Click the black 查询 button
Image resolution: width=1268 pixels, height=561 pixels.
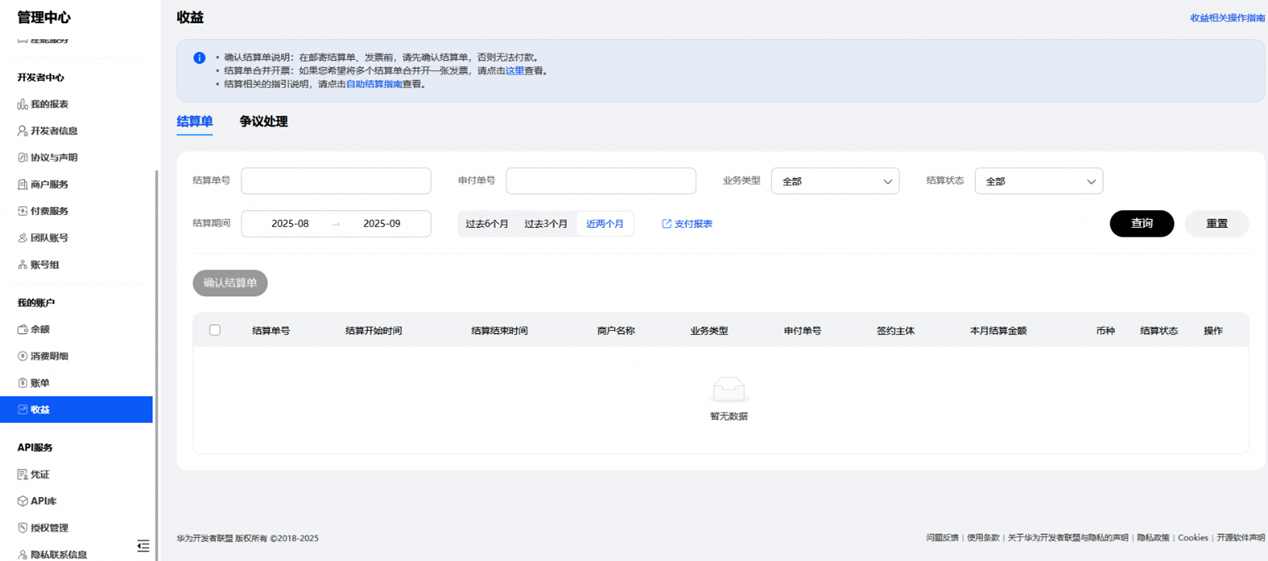1141,224
